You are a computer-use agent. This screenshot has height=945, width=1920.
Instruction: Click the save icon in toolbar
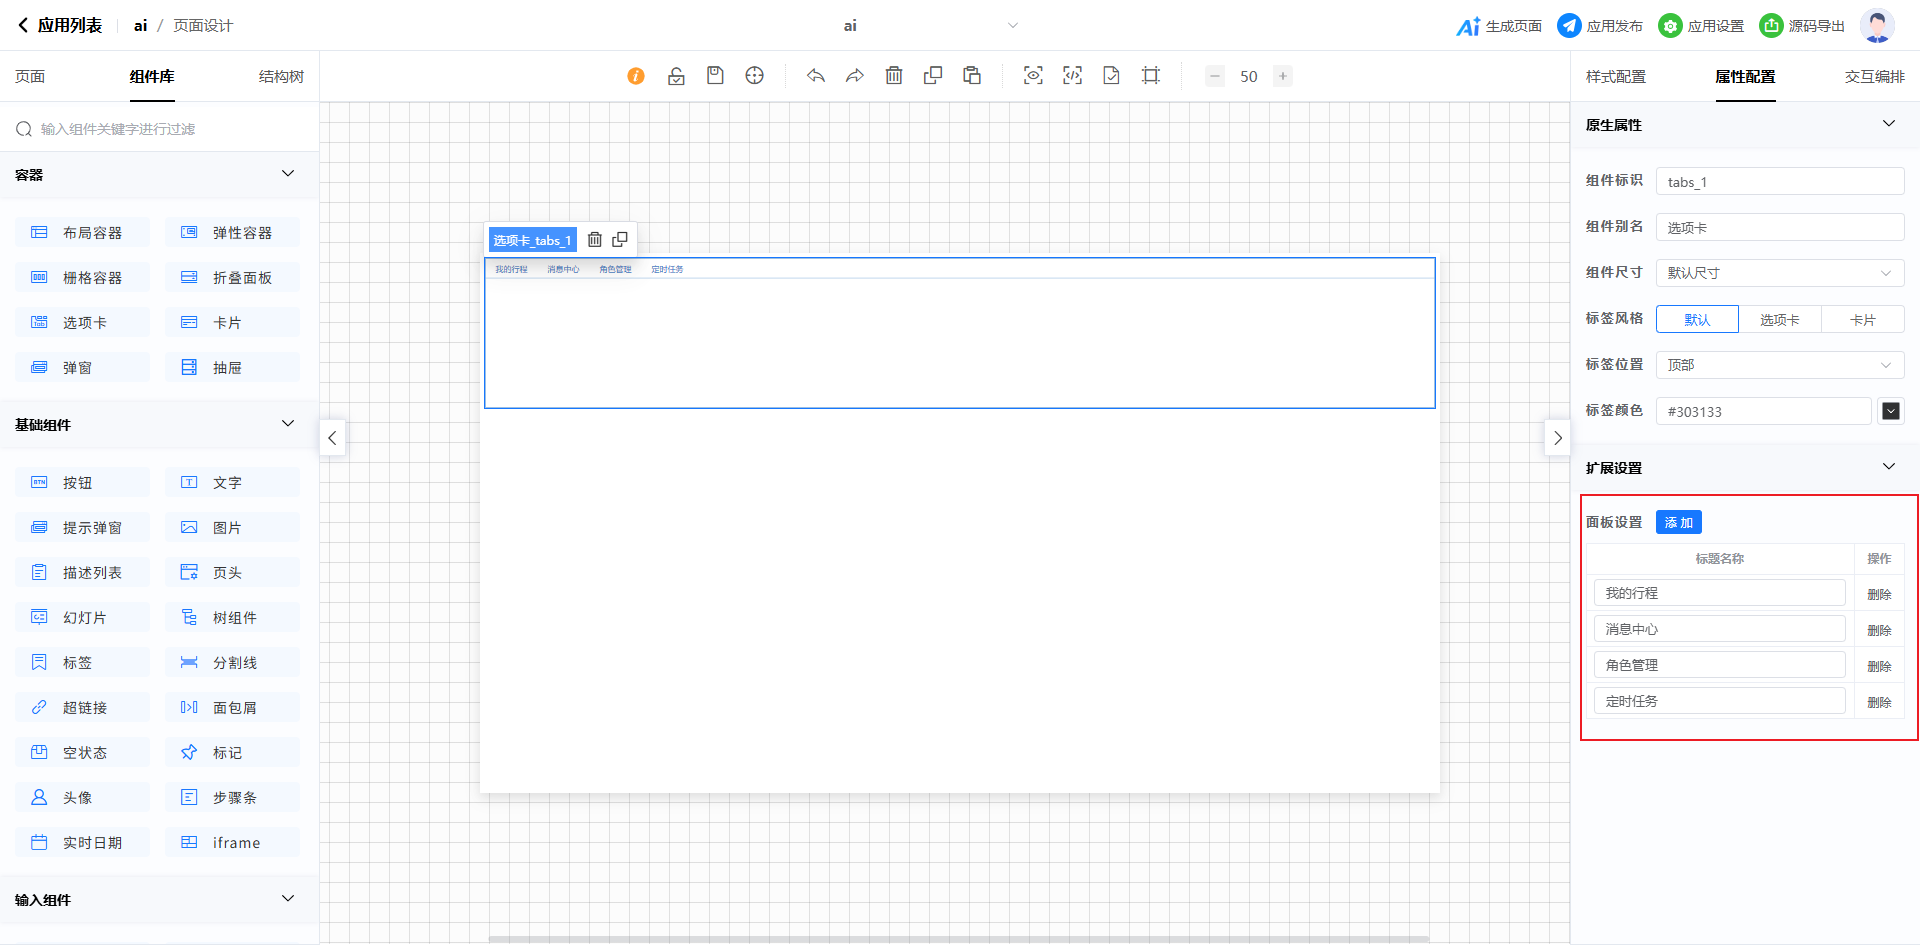(715, 76)
